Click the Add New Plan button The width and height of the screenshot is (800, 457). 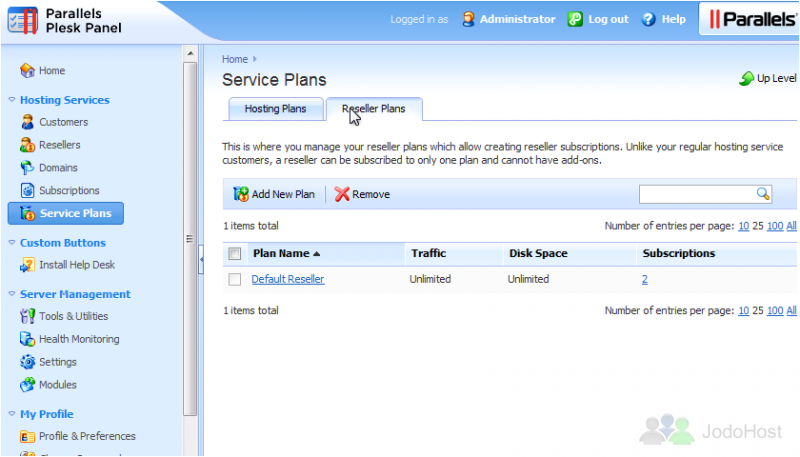tap(274, 194)
